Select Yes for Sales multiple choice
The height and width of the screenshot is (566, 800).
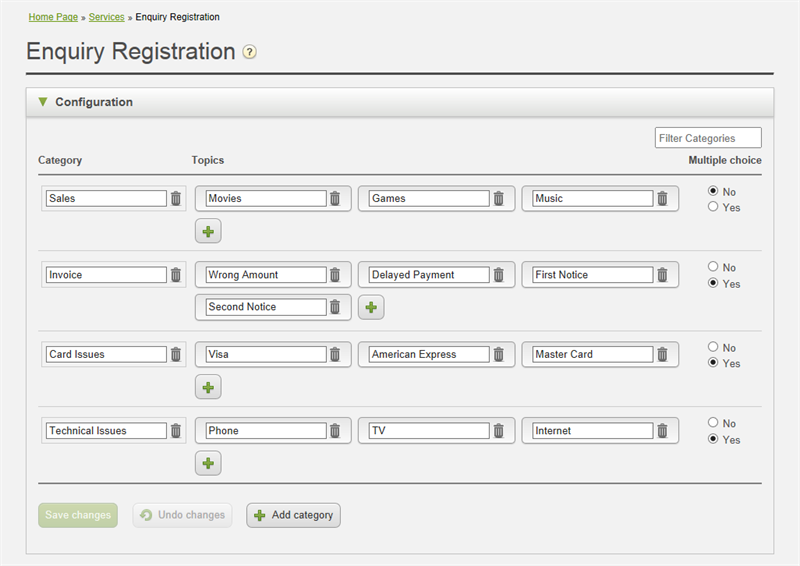[713, 207]
